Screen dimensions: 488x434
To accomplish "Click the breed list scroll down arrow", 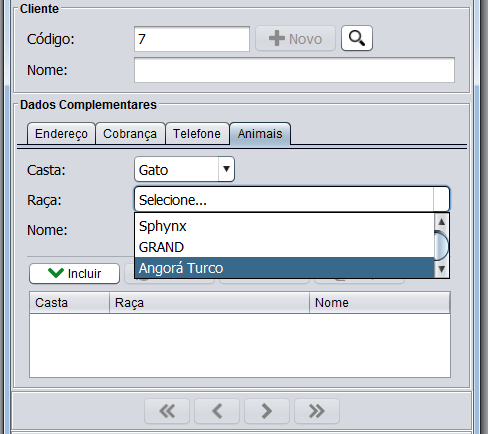I will point(442,269).
